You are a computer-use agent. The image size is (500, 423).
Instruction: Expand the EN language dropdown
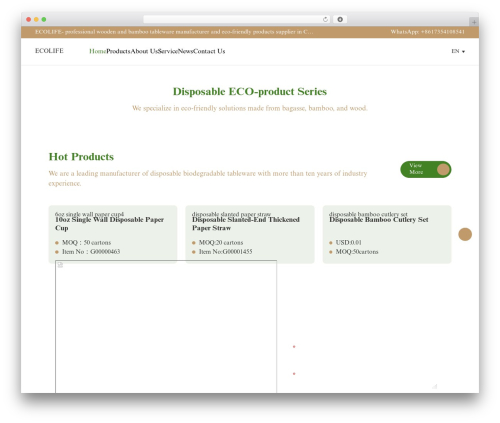pyautogui.click(x=458, y=51)
